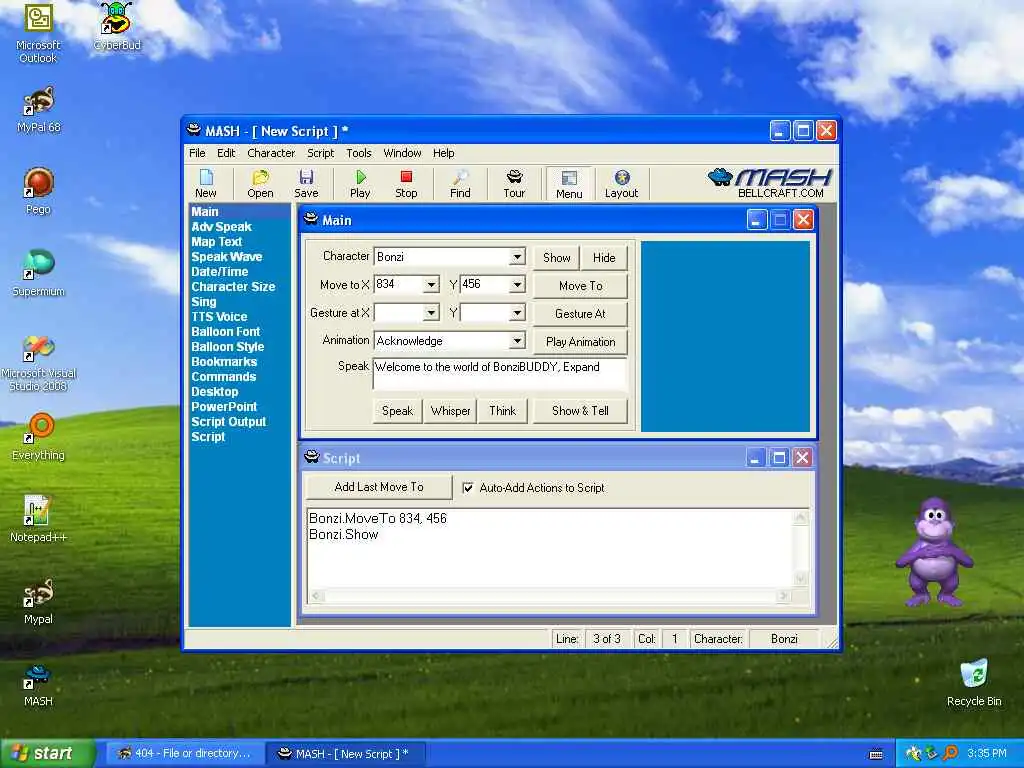This screenshot has width=1024, height=768.
Task: Click the Layout toolbar icon
Action: 621,184
